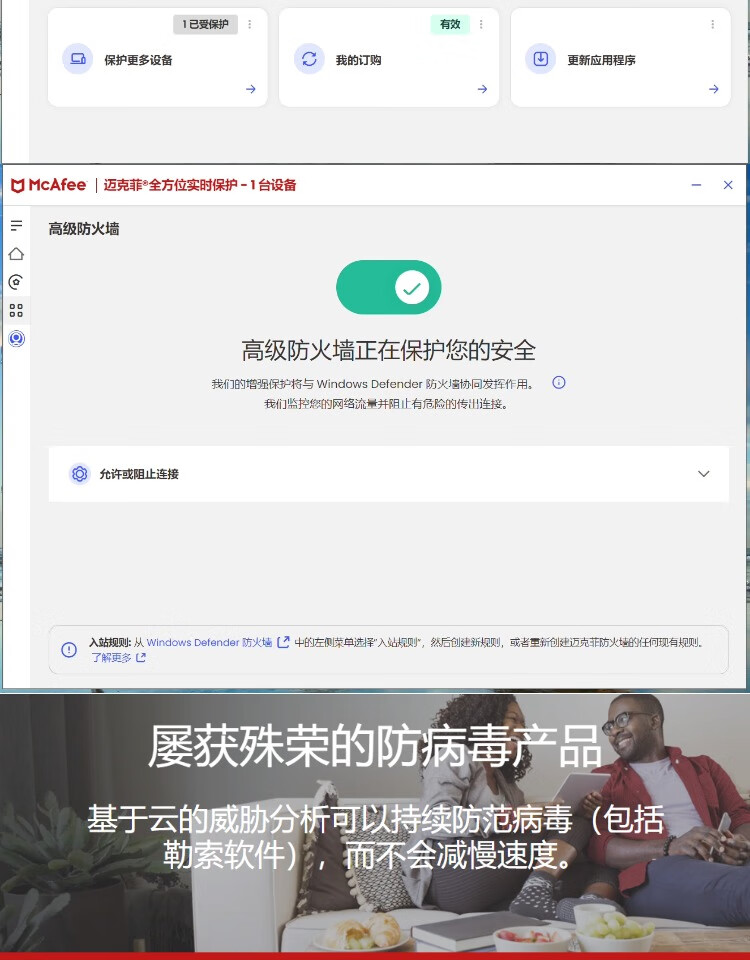Screen dimensions: 750x960
Task: Click the 有效 status badge
Action: (450, 24)
